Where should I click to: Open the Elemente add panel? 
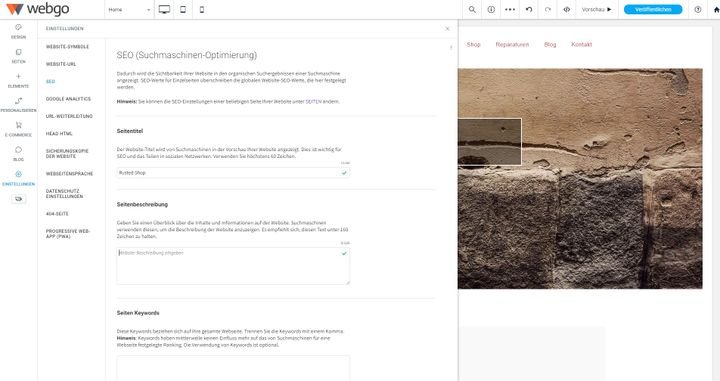[x=18, y=80]
